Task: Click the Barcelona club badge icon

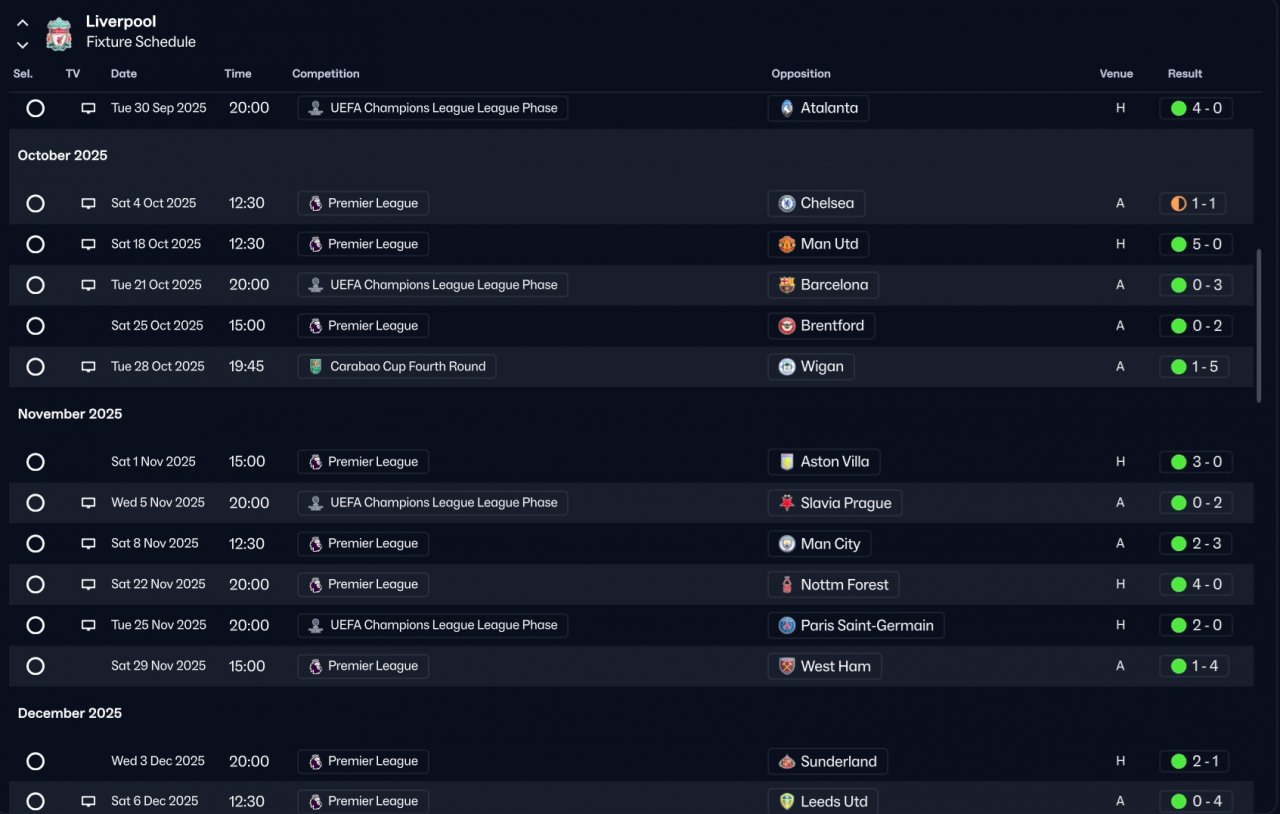Action: pyautogui.click(x=787, y=285)
